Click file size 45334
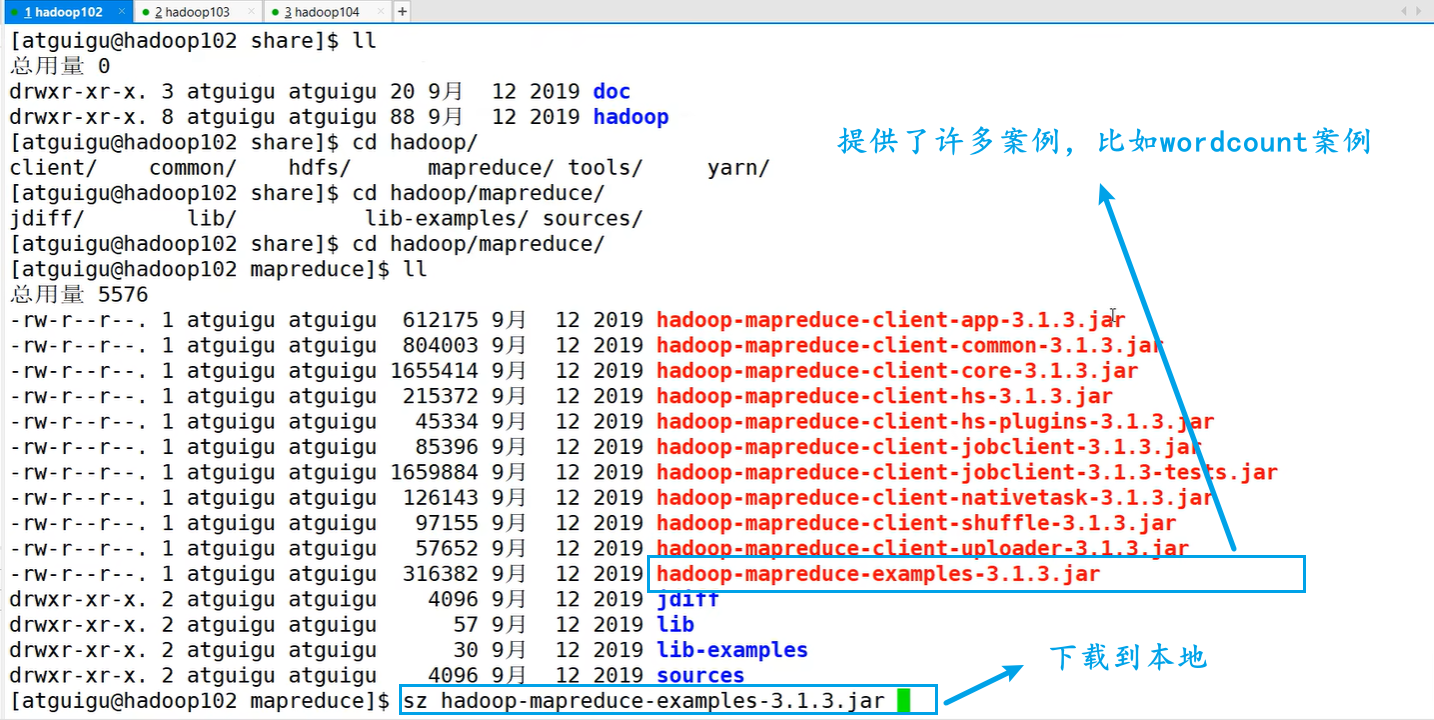Screen dimensions: 1434x720 tap(447, 422)
